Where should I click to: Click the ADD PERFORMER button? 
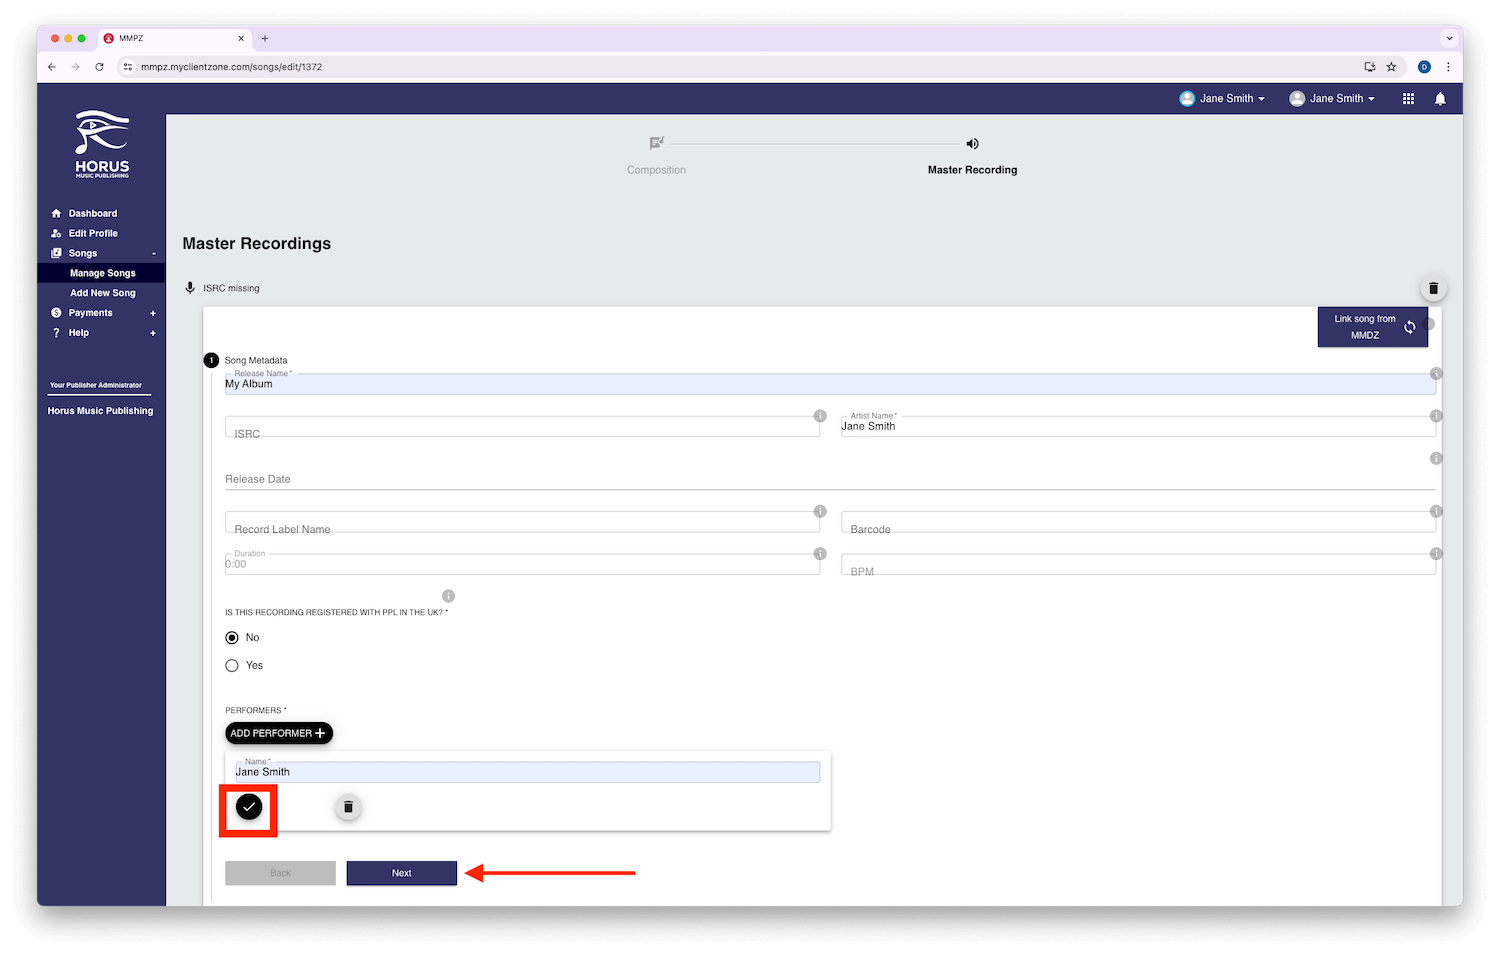click(279, 733)
